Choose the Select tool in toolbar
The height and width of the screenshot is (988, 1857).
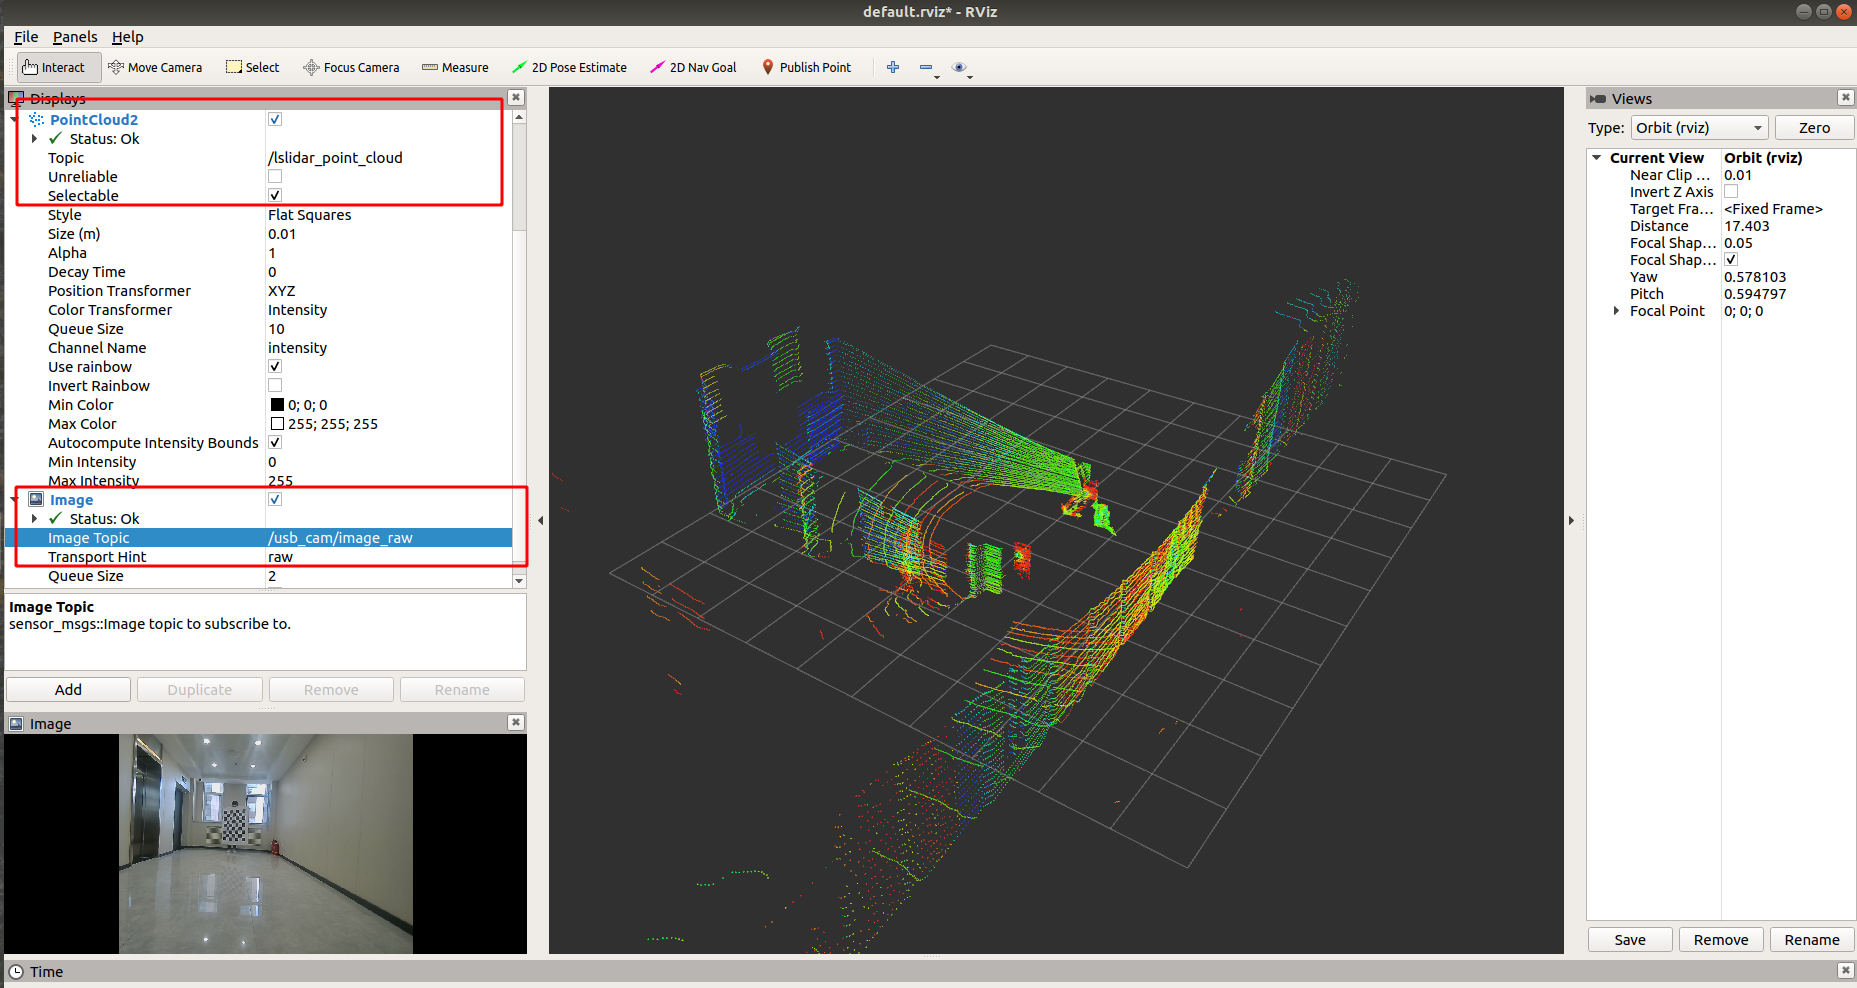click(x=253, y=67)
